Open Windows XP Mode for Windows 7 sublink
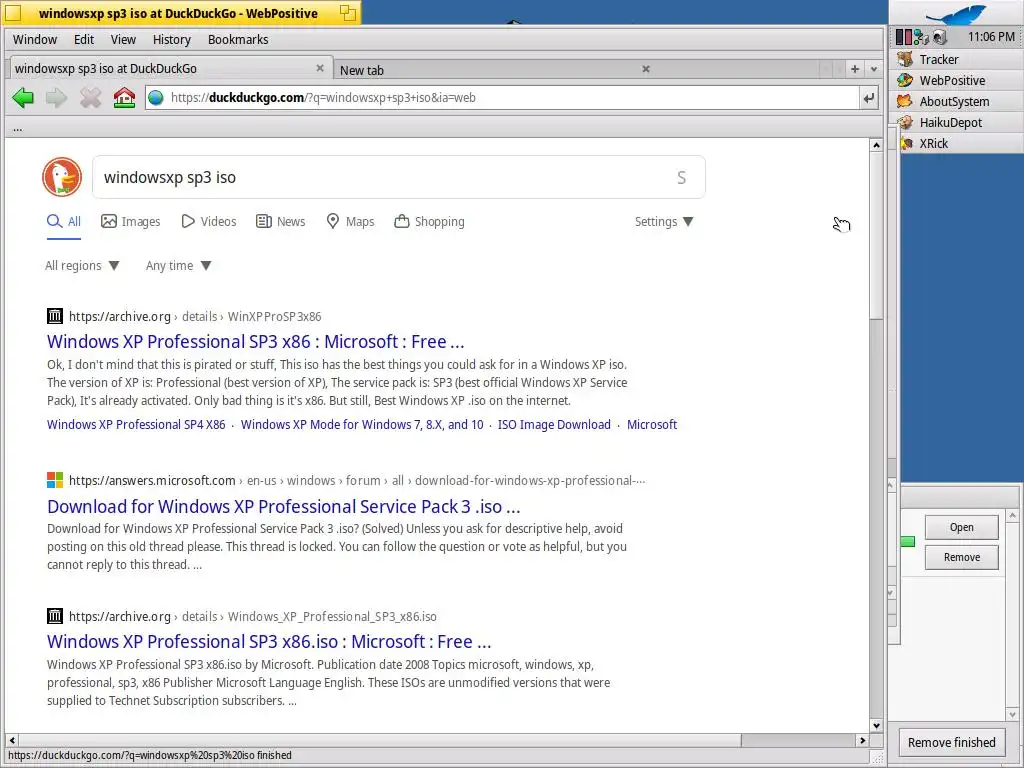1024x768 pixels. (x=362, y=424)
